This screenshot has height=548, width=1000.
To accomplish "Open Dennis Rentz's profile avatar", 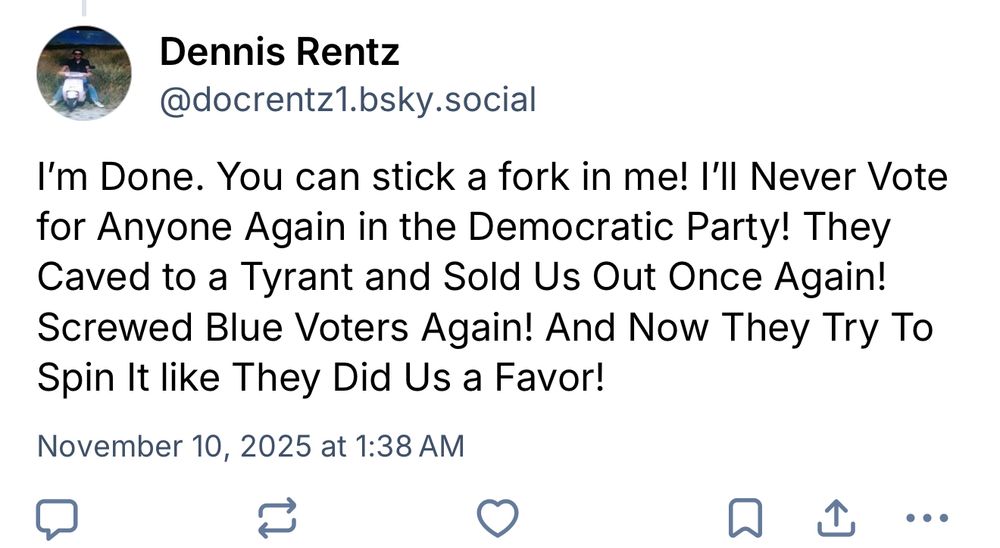I will 84,73.
